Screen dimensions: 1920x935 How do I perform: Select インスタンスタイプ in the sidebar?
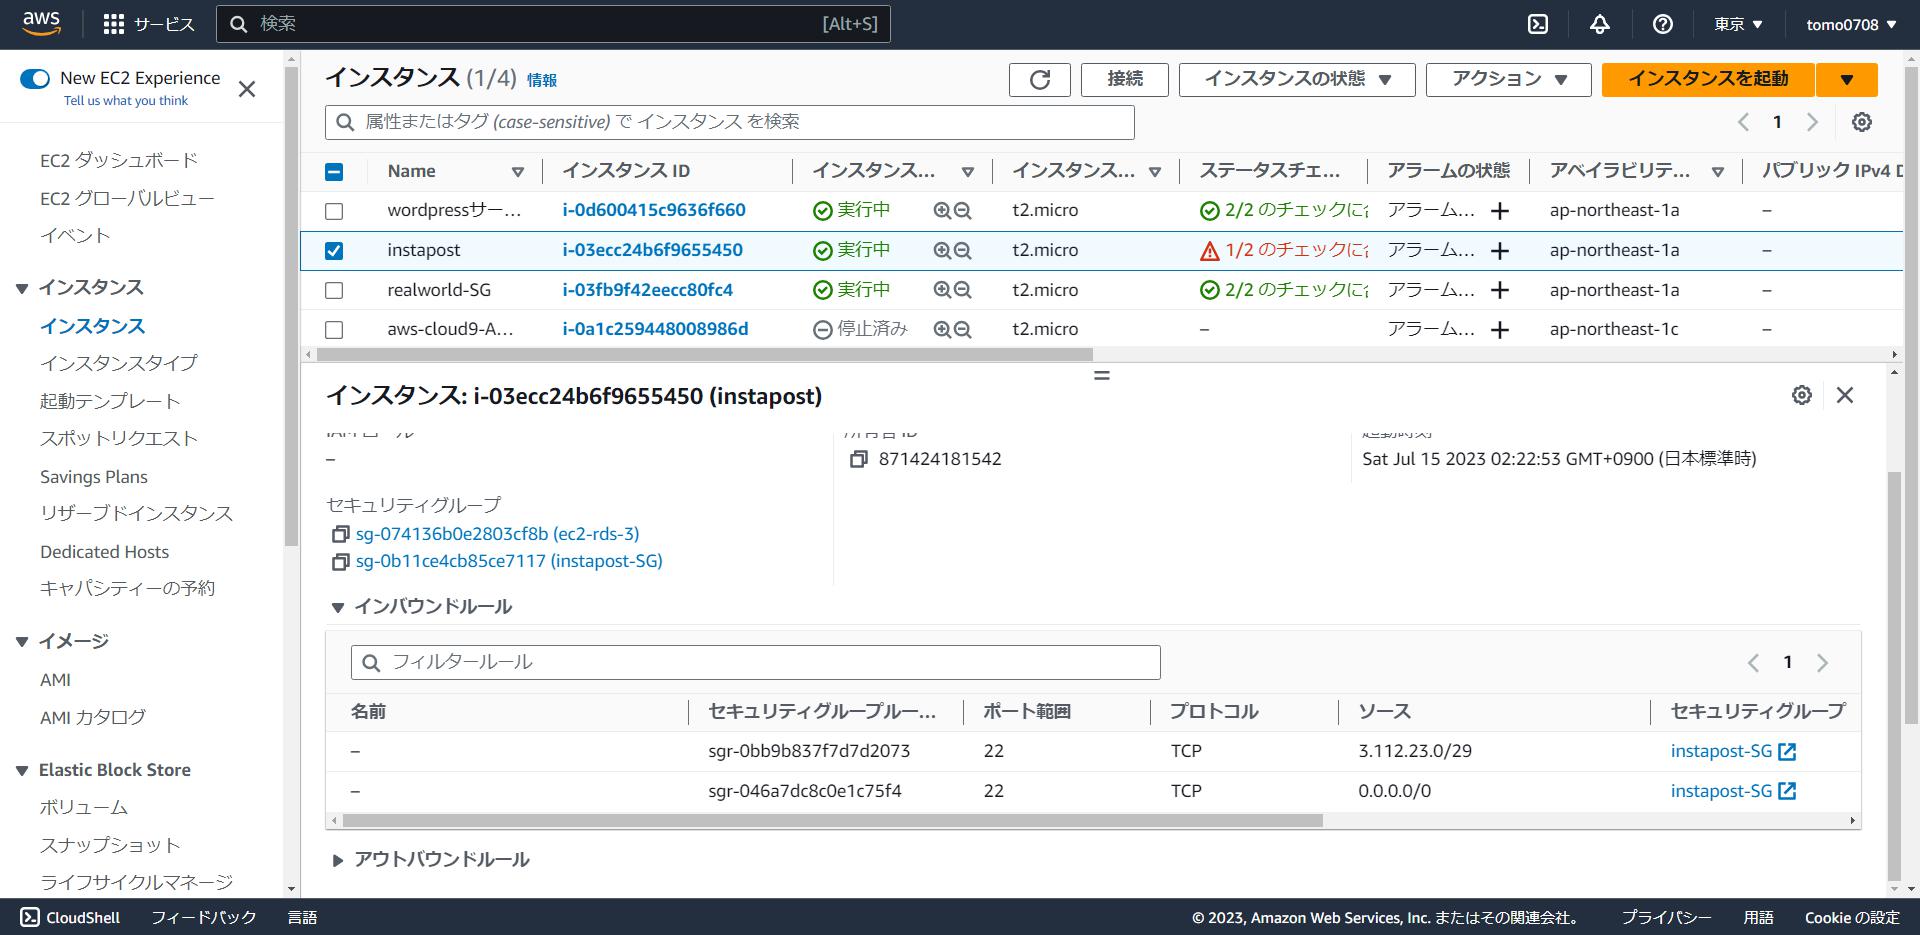point(120,363)
